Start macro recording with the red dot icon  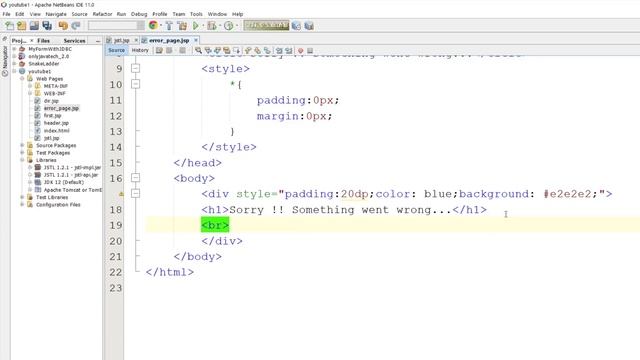[301, 51]
